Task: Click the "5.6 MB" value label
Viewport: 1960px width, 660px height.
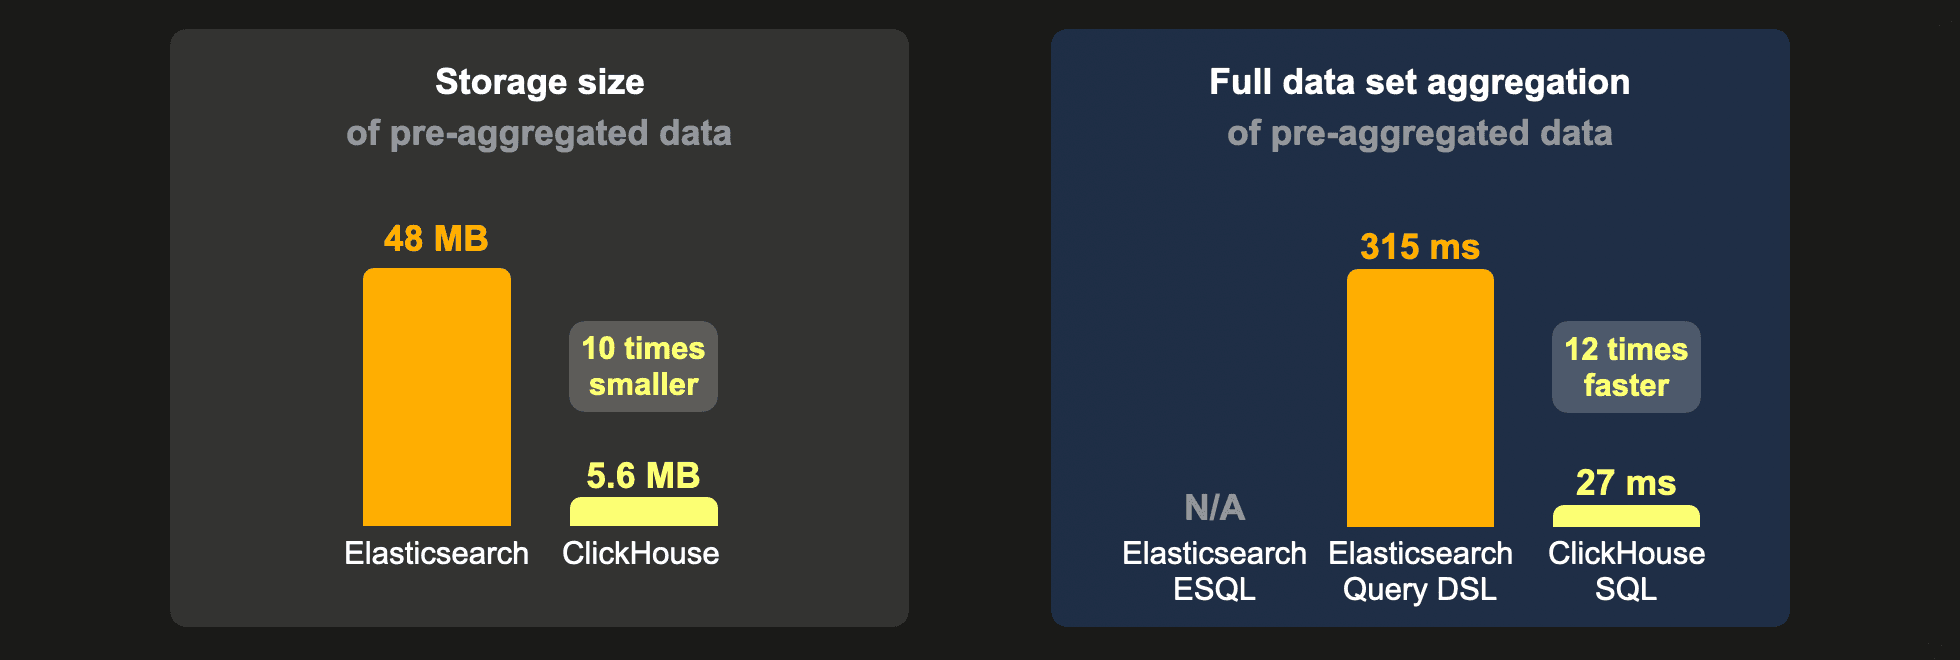Action: (643, 476)
